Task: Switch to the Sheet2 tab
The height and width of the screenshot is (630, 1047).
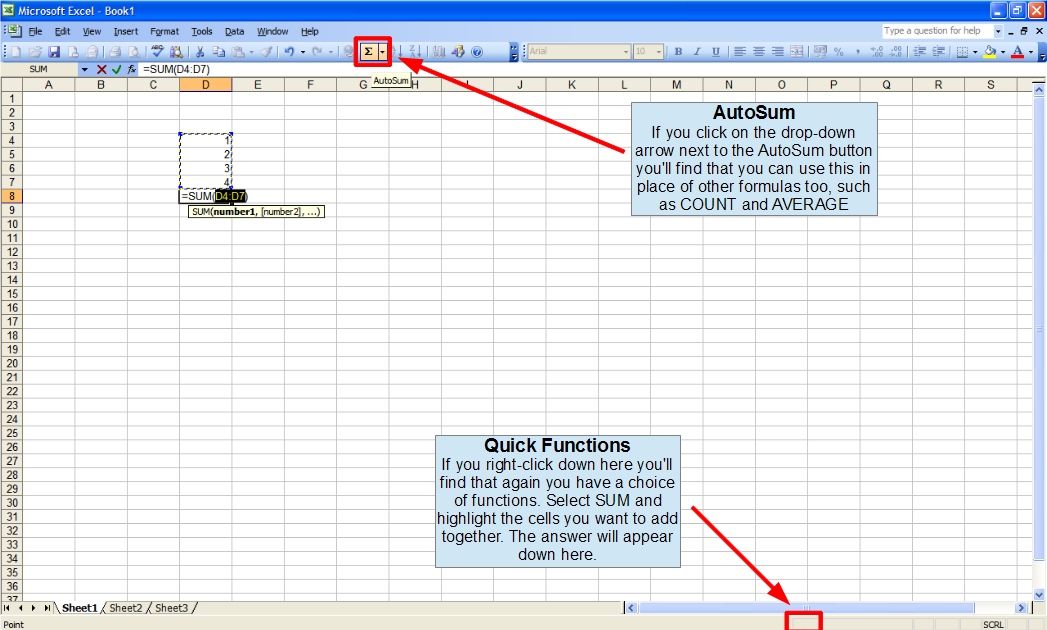Action: [x=126, y=608]
